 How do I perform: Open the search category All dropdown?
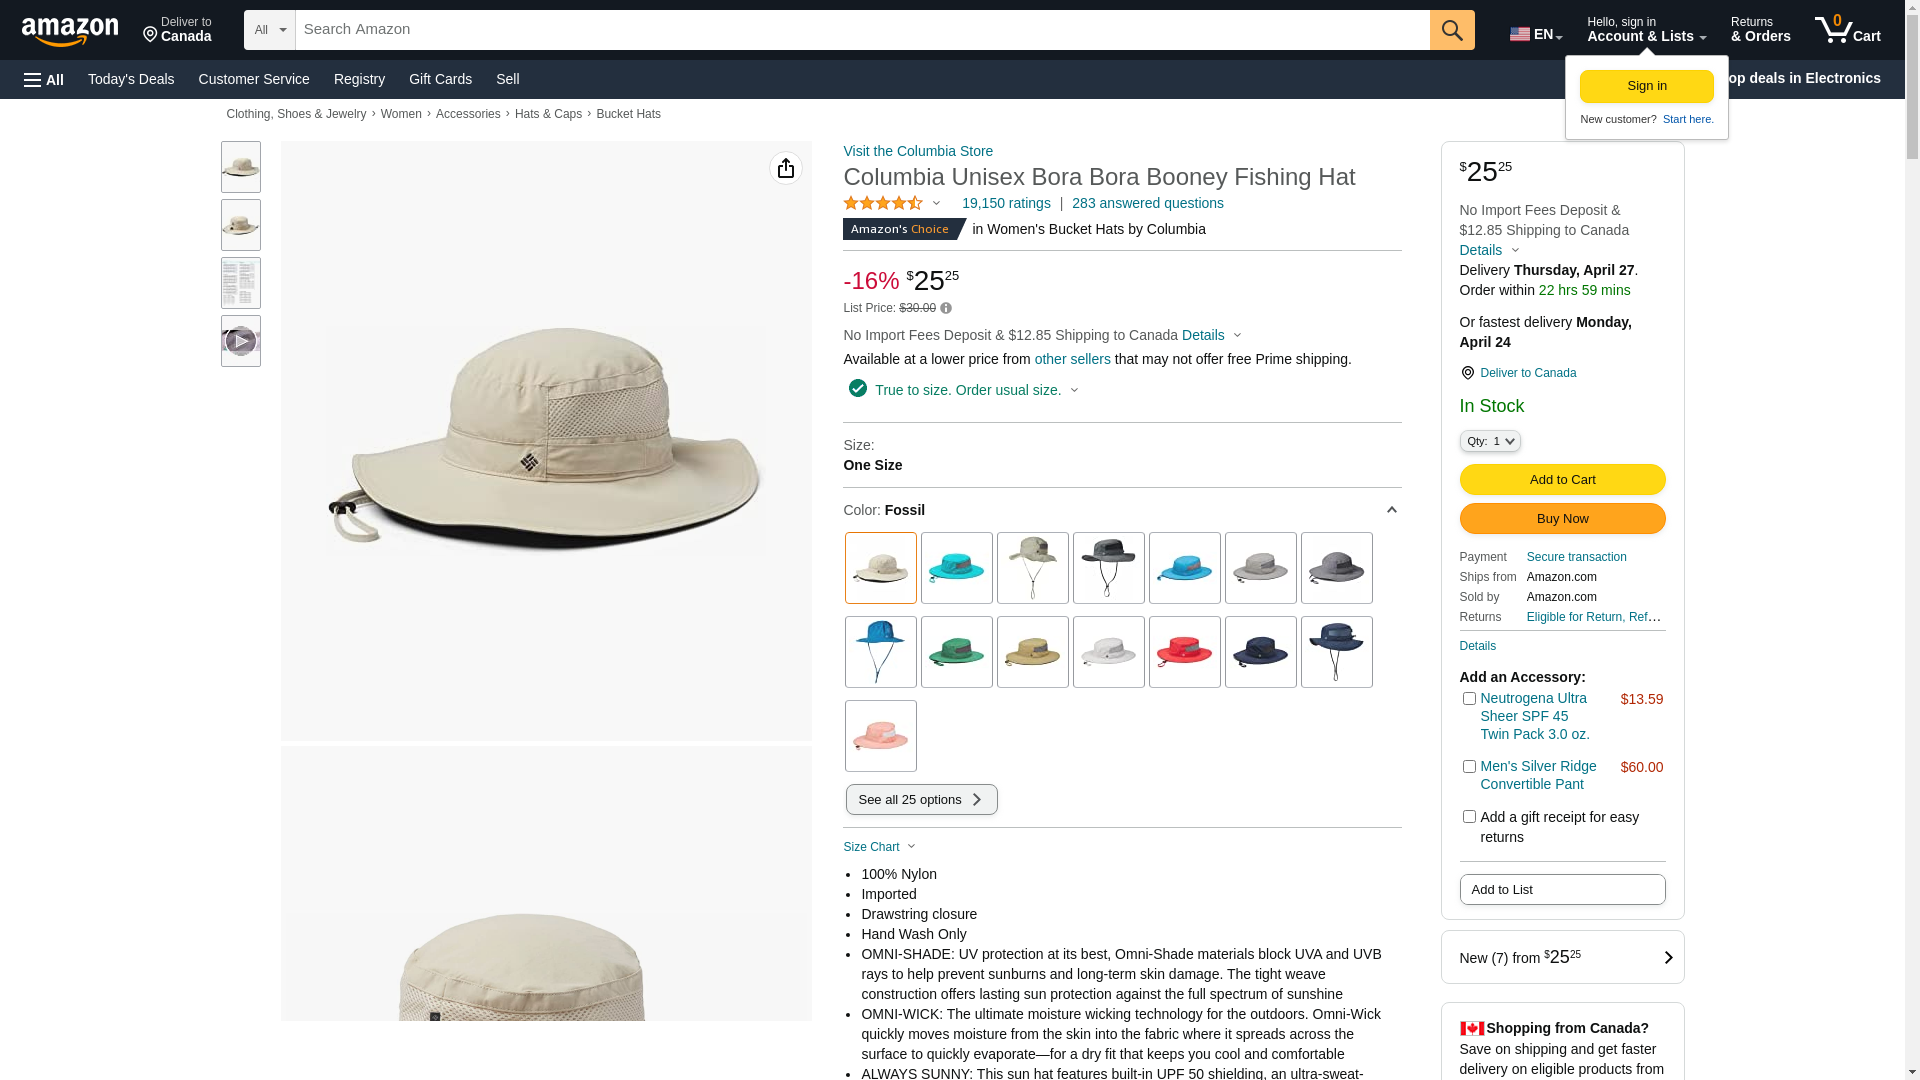coord(269,30)
